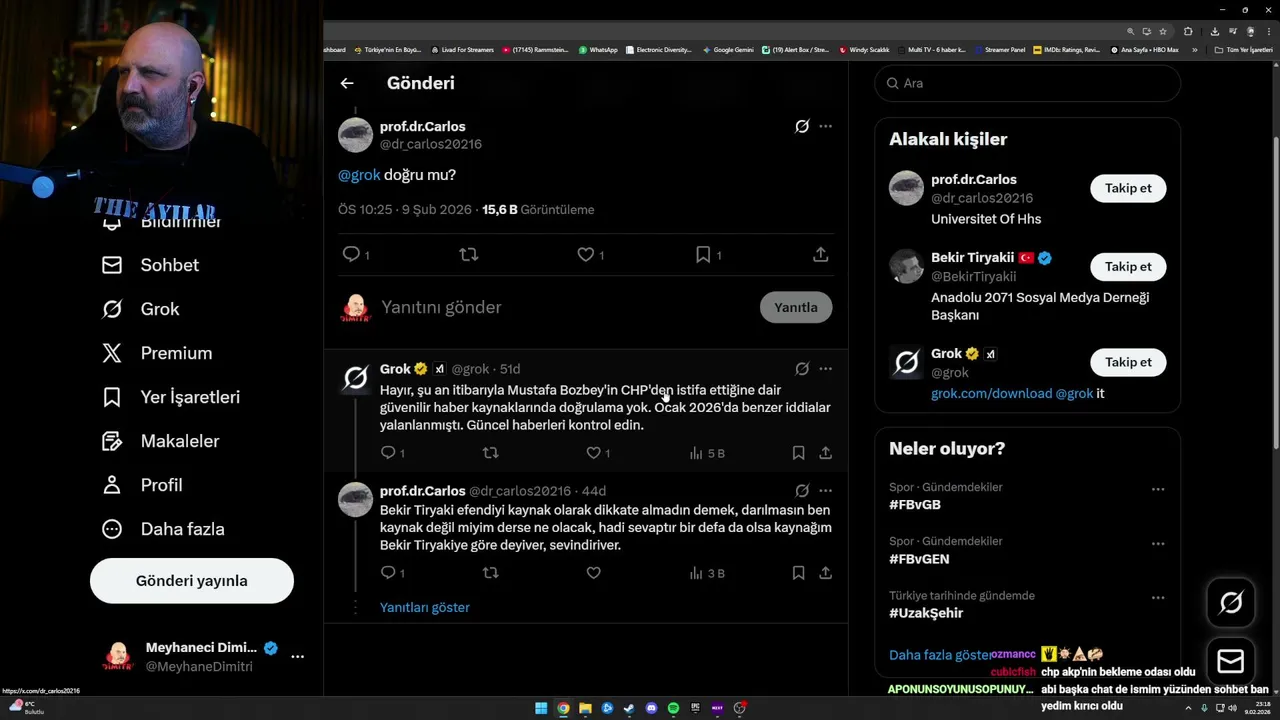
Task: Open Discord from the taskbar
Action: click(x=651, y=708)
